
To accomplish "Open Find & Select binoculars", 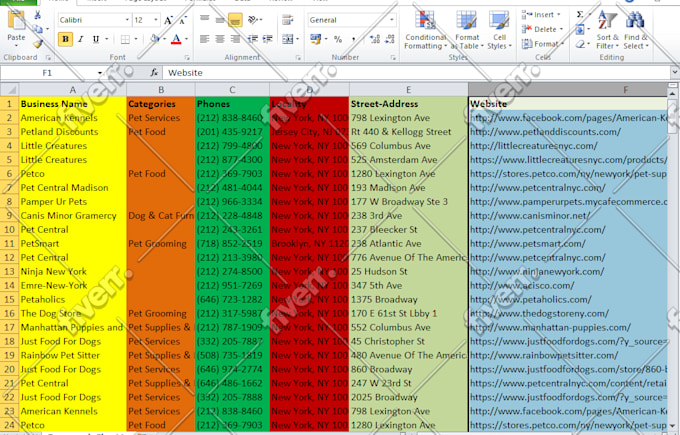I will pyautogui.click(x=636, y=29).
